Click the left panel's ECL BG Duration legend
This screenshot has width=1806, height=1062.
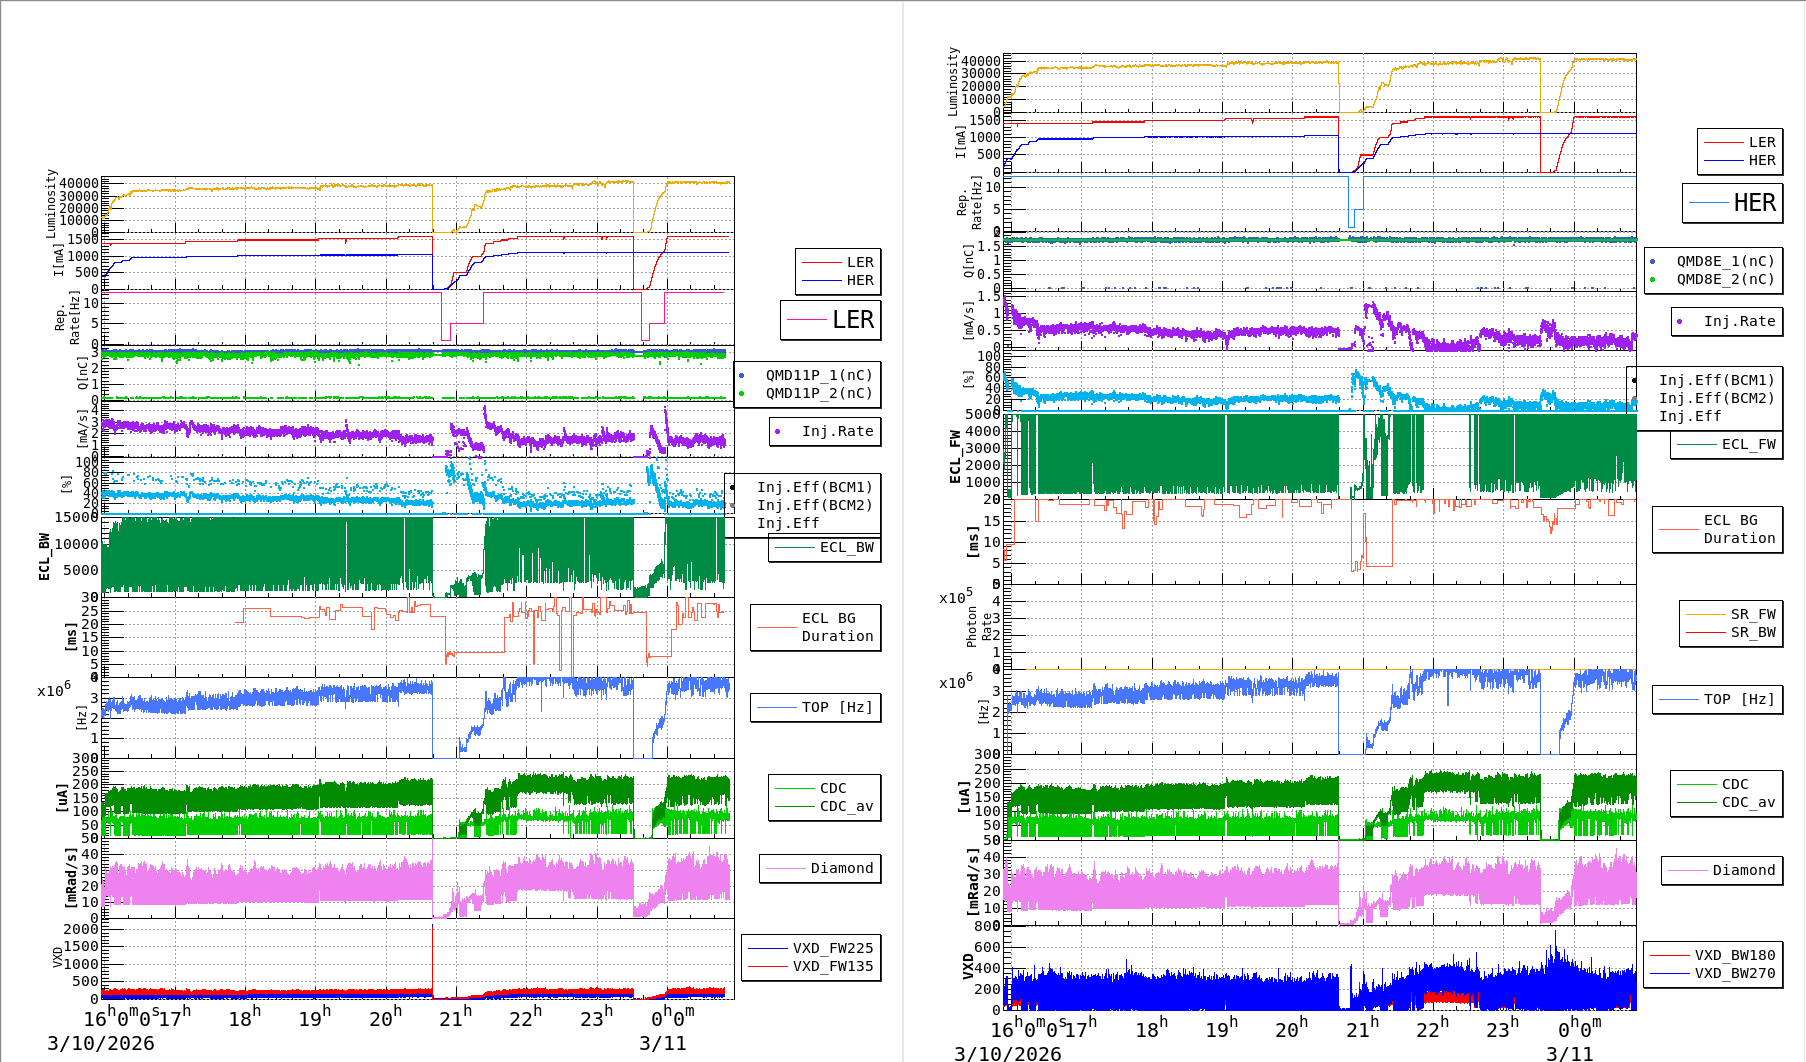tap(816, 627)
